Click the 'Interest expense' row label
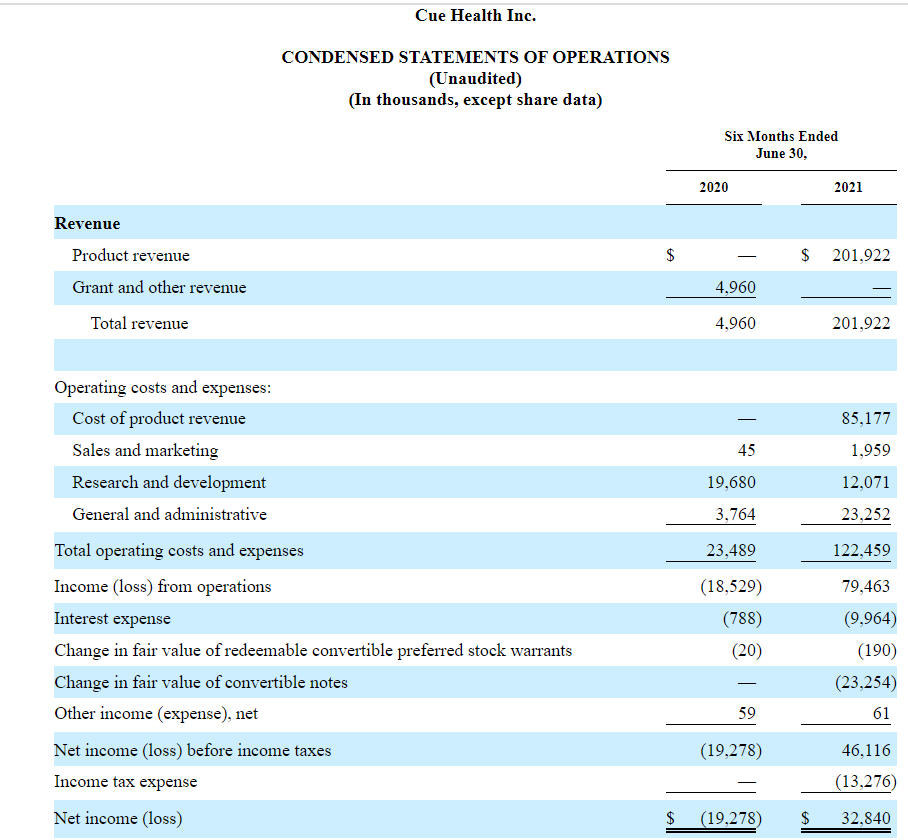This screenshot has height=840, width=908. tap(112, 619)
